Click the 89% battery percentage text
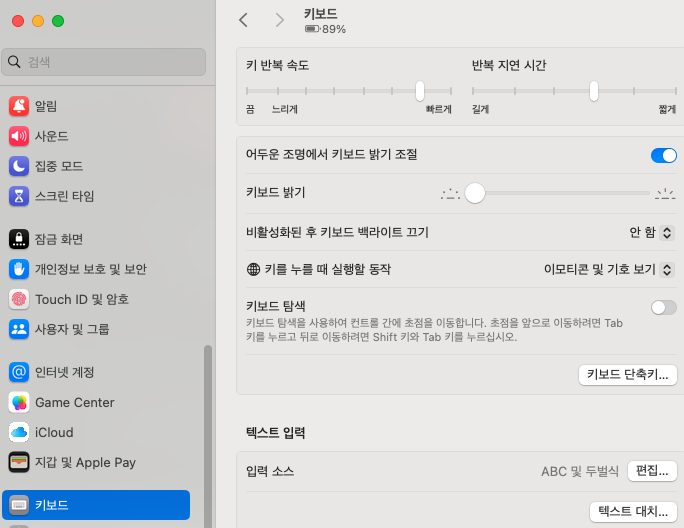 pyautogui.click(x=334, y=29)
